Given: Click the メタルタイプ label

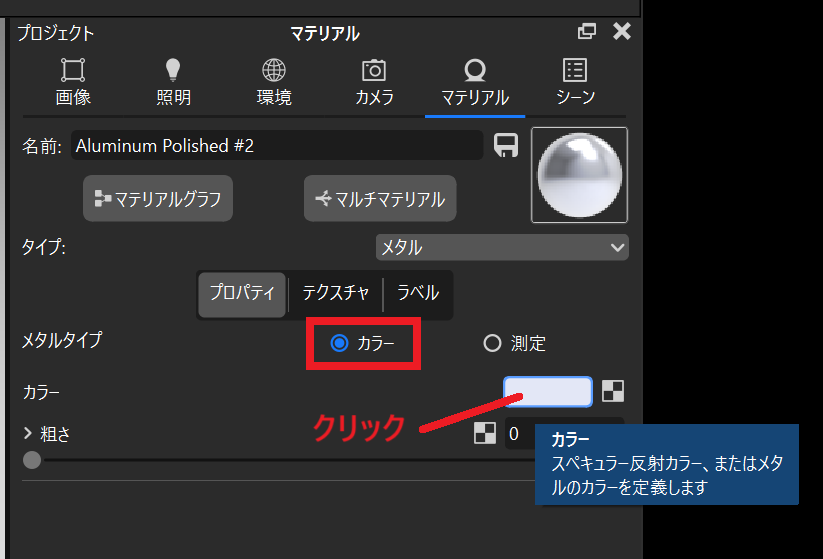Looking at the screenshot, I should click(61, 340).
